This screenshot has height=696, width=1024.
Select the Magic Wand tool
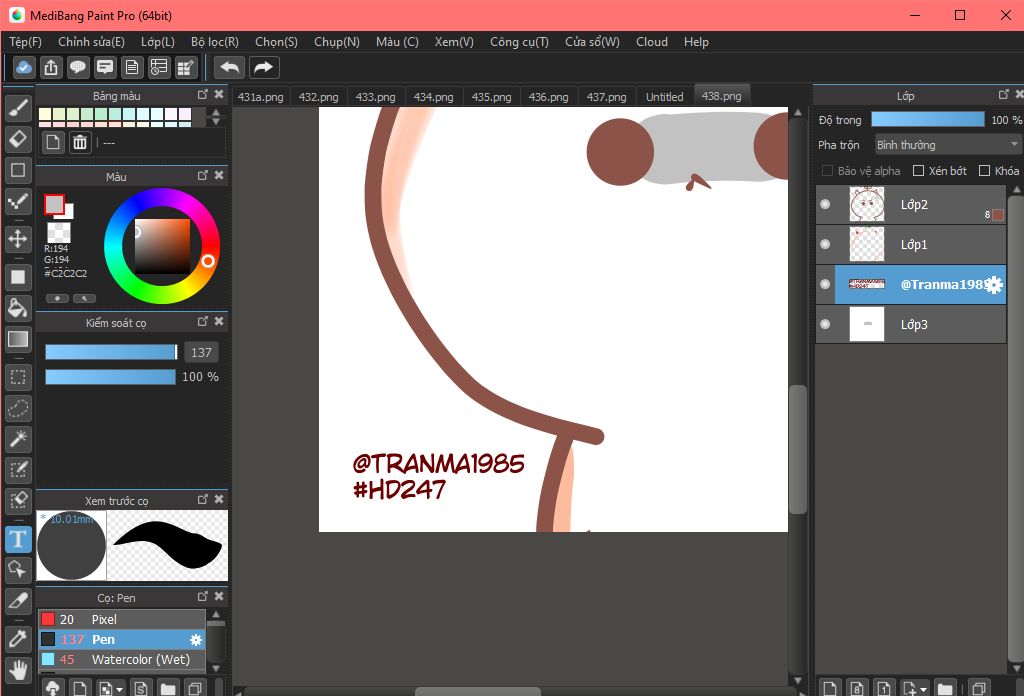18,439
